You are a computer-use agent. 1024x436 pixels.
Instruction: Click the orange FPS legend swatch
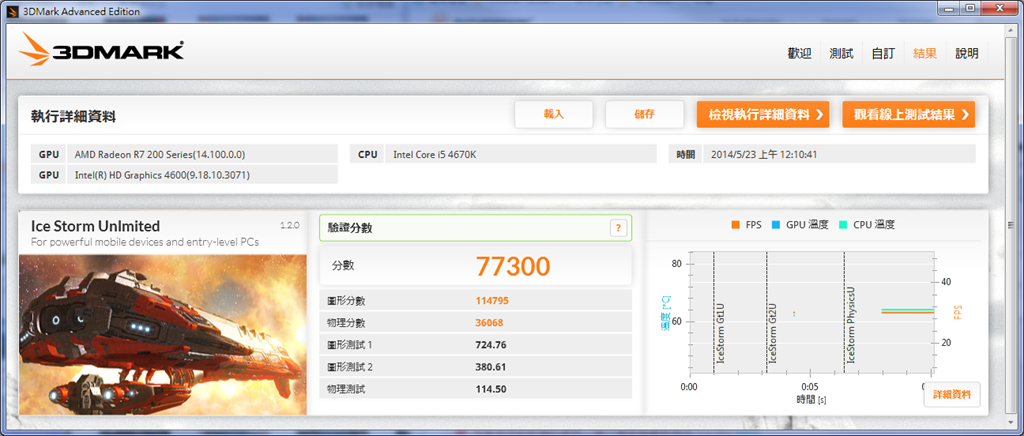click(x=735, y=225)
